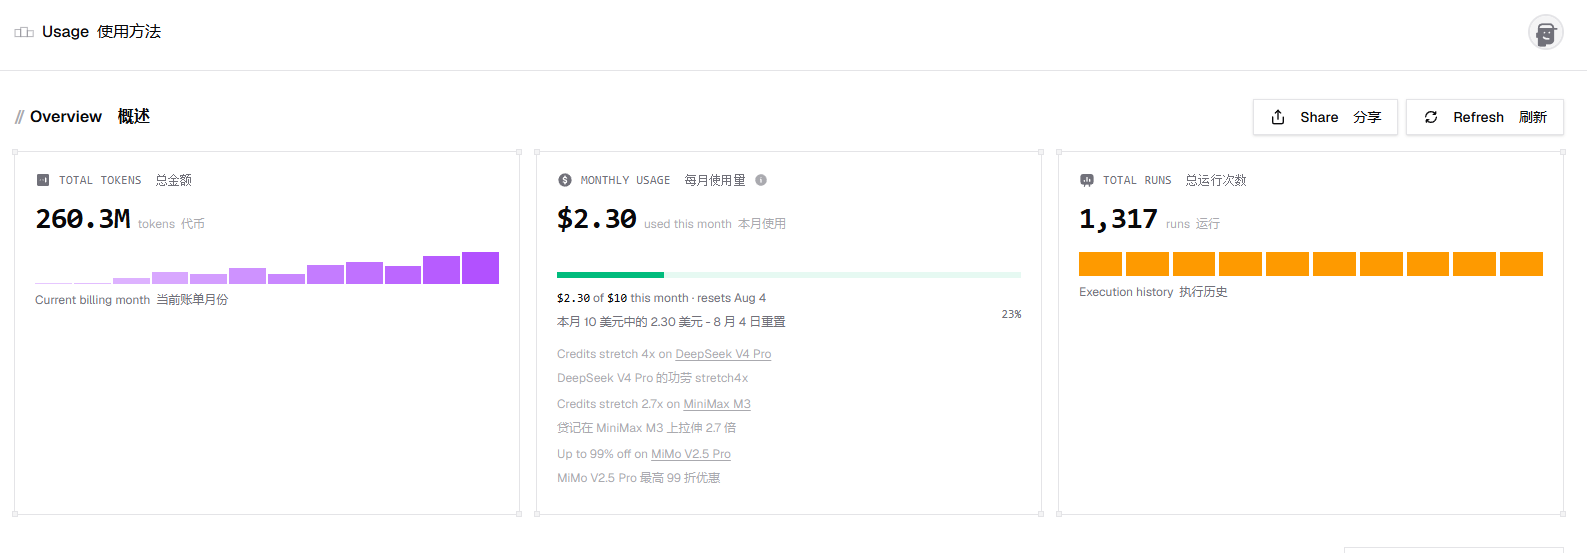Click the Share button
Screen dimensions: 1587x553
click(x=1325, y=117)
